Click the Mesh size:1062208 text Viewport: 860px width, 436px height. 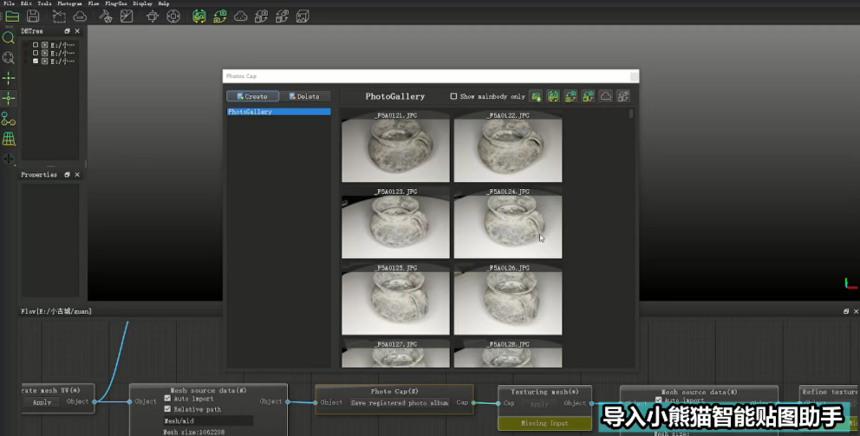[194, 432]
